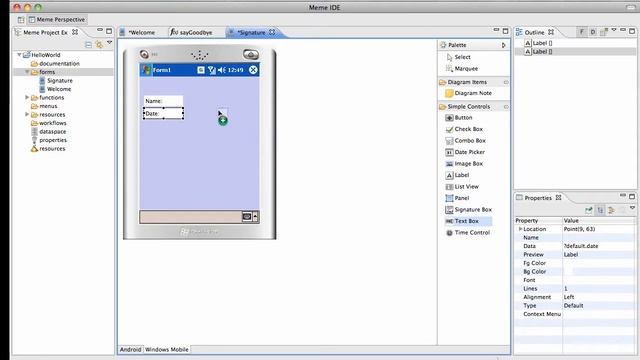Click the orange tree icon in Properties toolbar
The height and width of the screenshot is (360, 640).
[611, 210]
